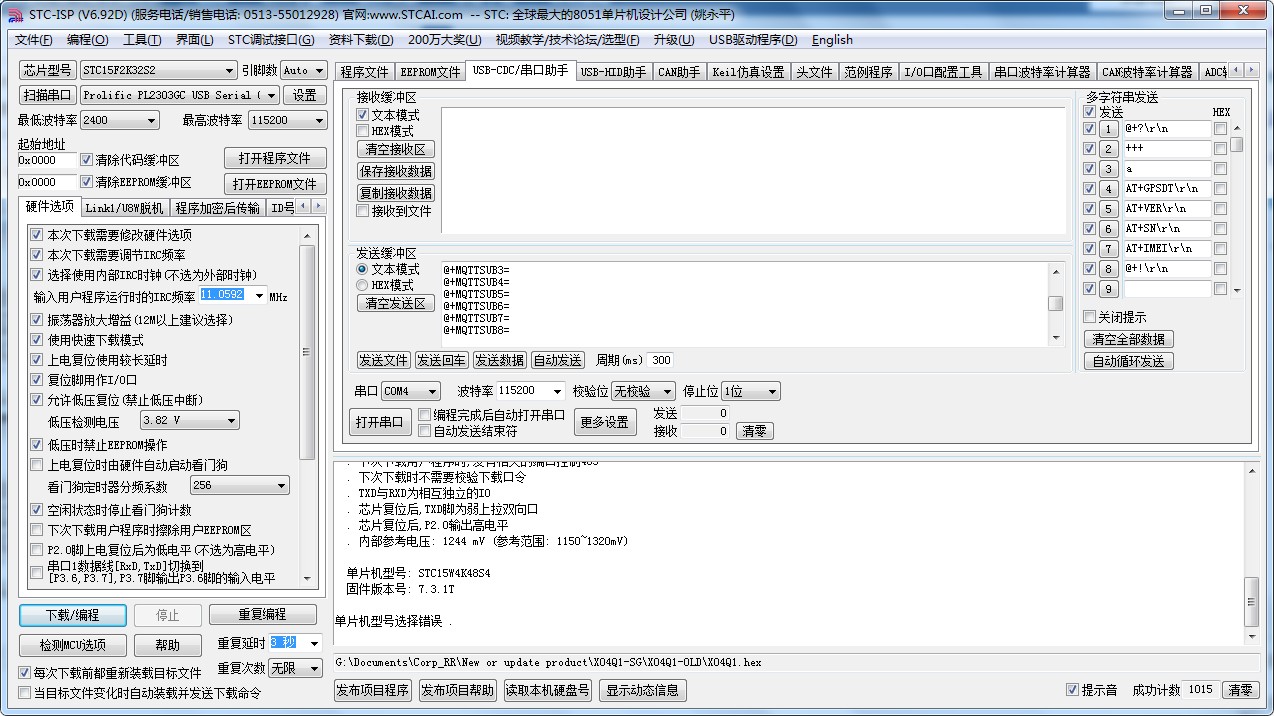Open the 资料下载 menu
This screenshot has height=716, width=1274.
pyautogui.click(x=360, y=40)
